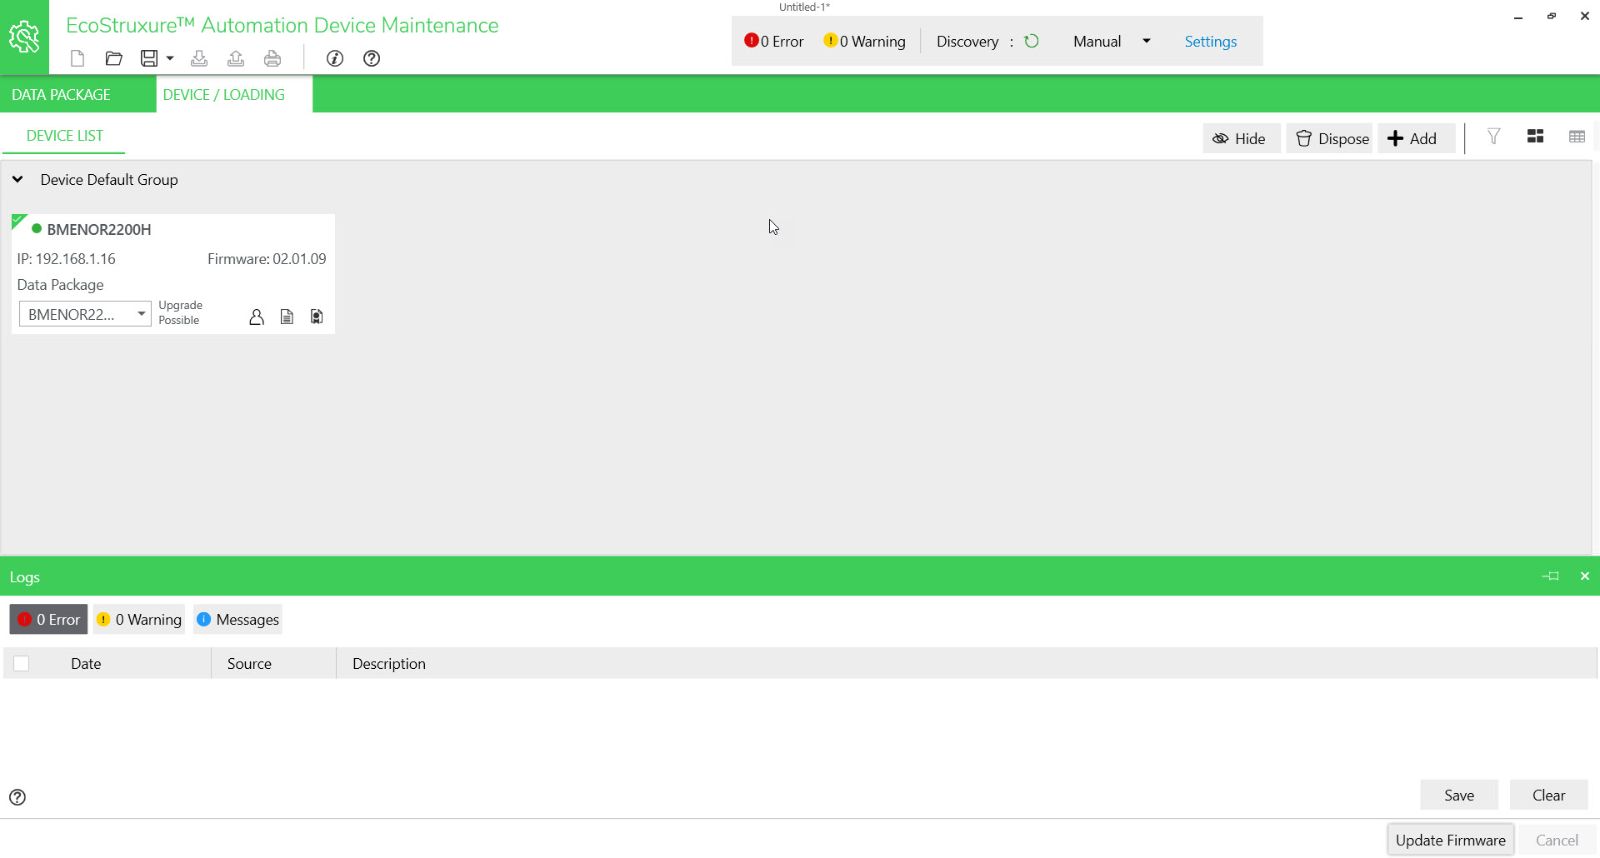Toggle the 0 Error log filter
The image size is (1600, 858).
click(x=49, y=619)
